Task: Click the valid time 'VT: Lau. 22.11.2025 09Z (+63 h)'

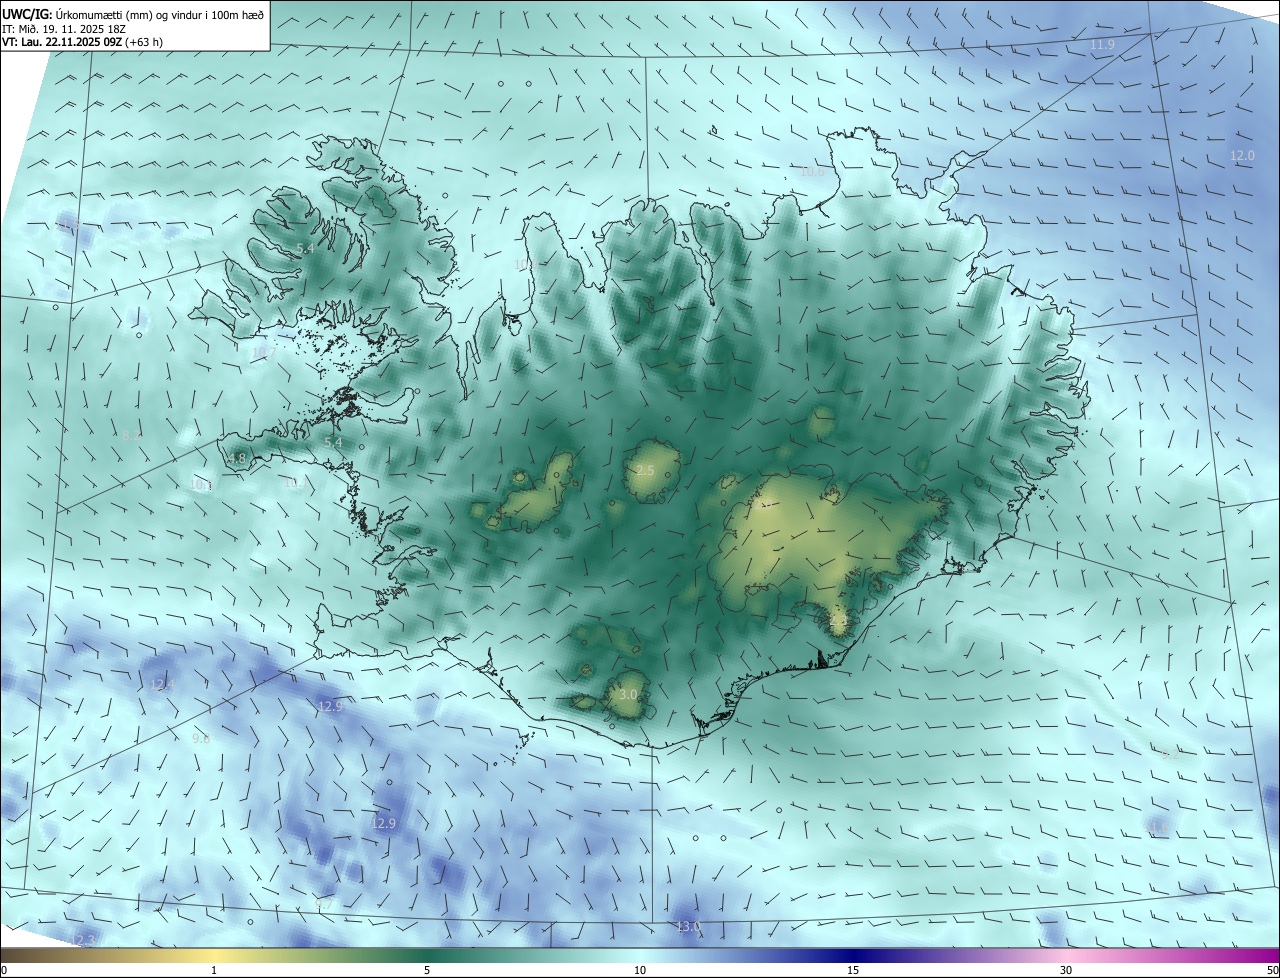Action: pos(83,42)
